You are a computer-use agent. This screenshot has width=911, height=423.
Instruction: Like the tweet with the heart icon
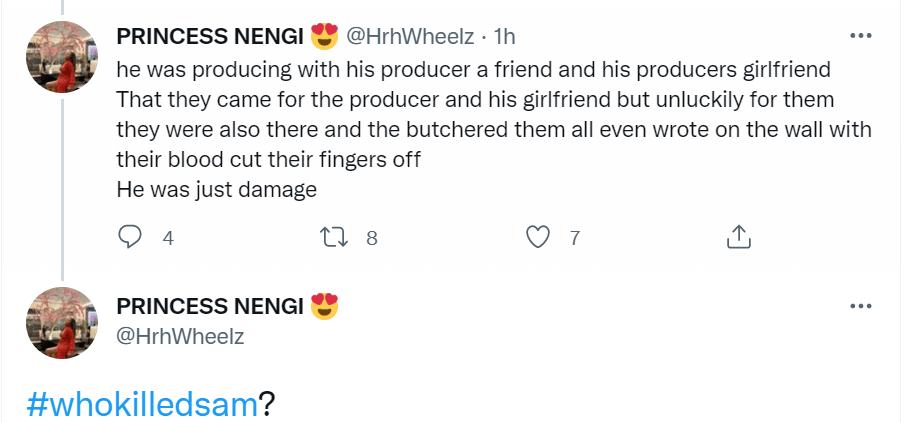coord(539,237)
